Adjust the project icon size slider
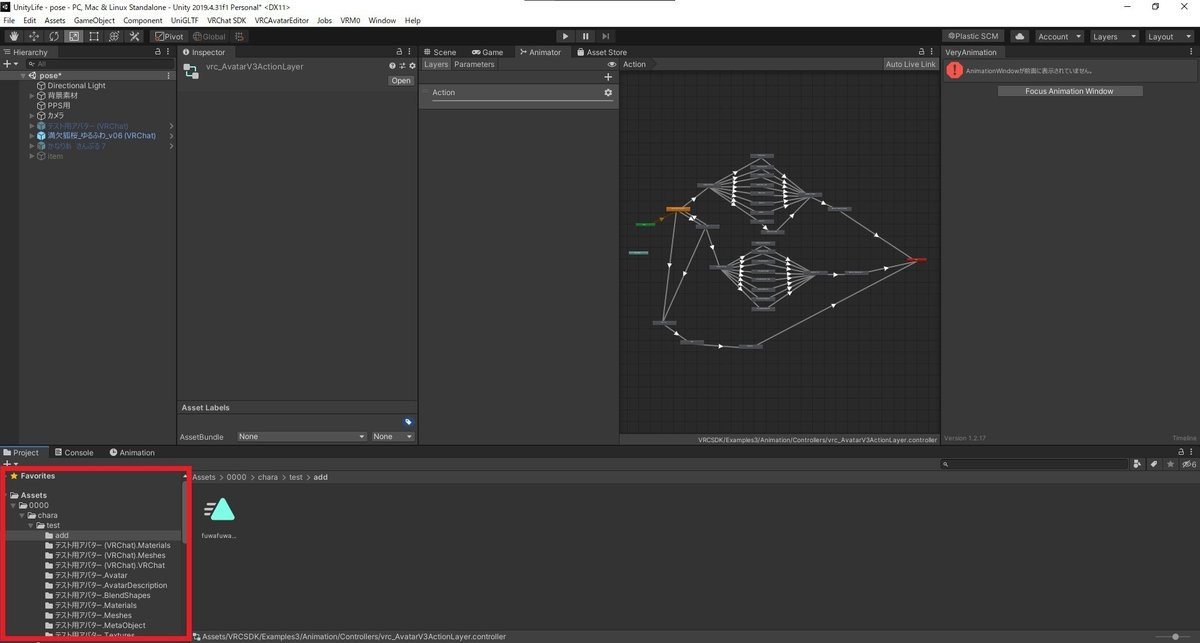 click(x=1174, y=636)
